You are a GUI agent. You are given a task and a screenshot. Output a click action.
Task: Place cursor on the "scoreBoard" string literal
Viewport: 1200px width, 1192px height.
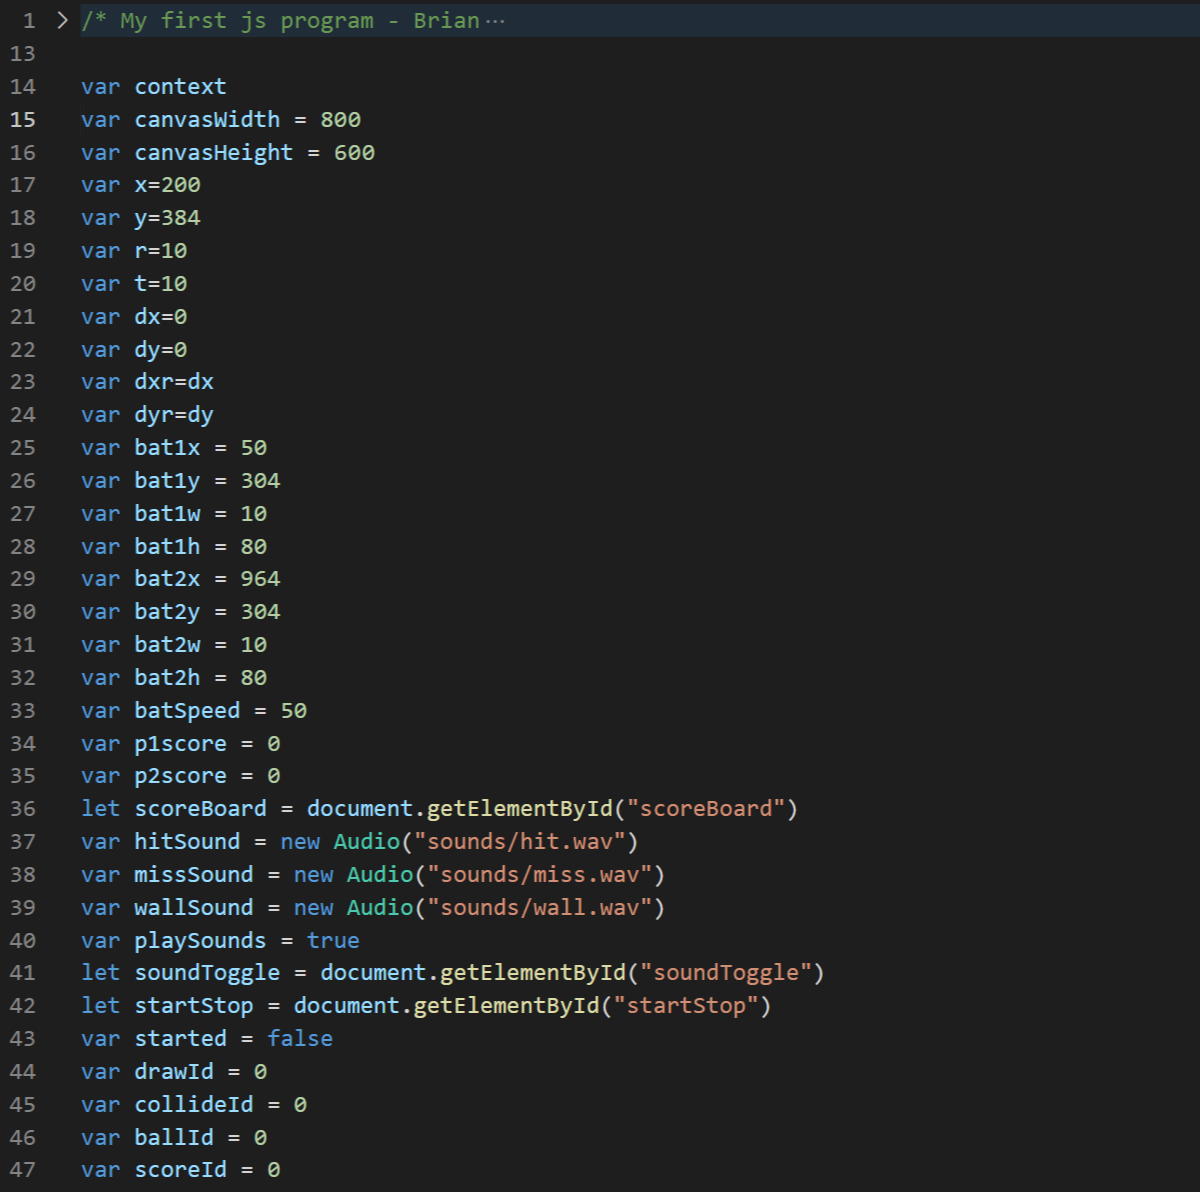click(706, 809)
